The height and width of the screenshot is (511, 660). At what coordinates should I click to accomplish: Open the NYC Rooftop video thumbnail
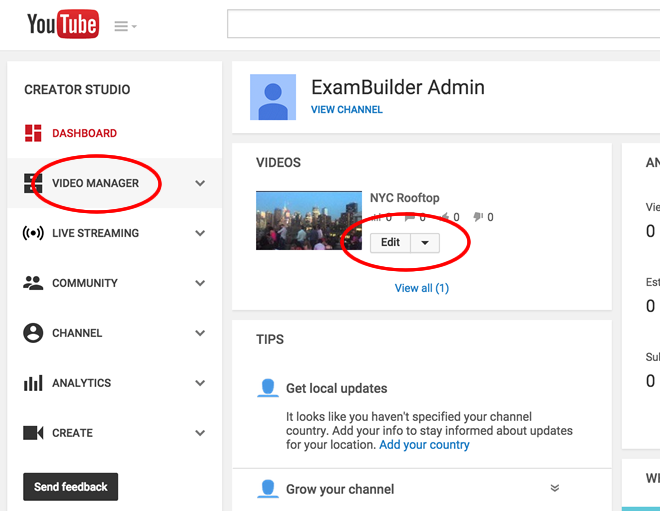309,220
